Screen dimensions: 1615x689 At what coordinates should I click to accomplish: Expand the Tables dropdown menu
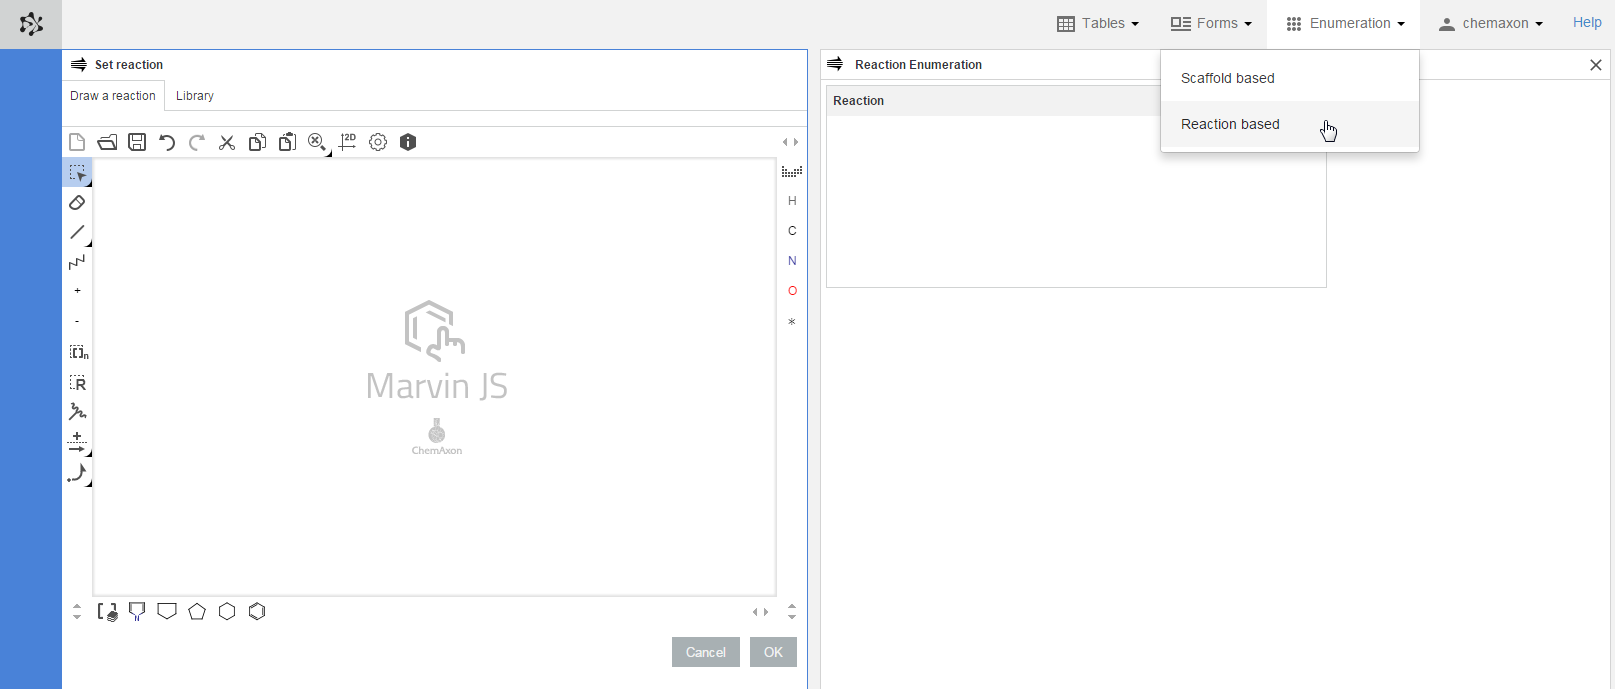[x=1098, y=23]
